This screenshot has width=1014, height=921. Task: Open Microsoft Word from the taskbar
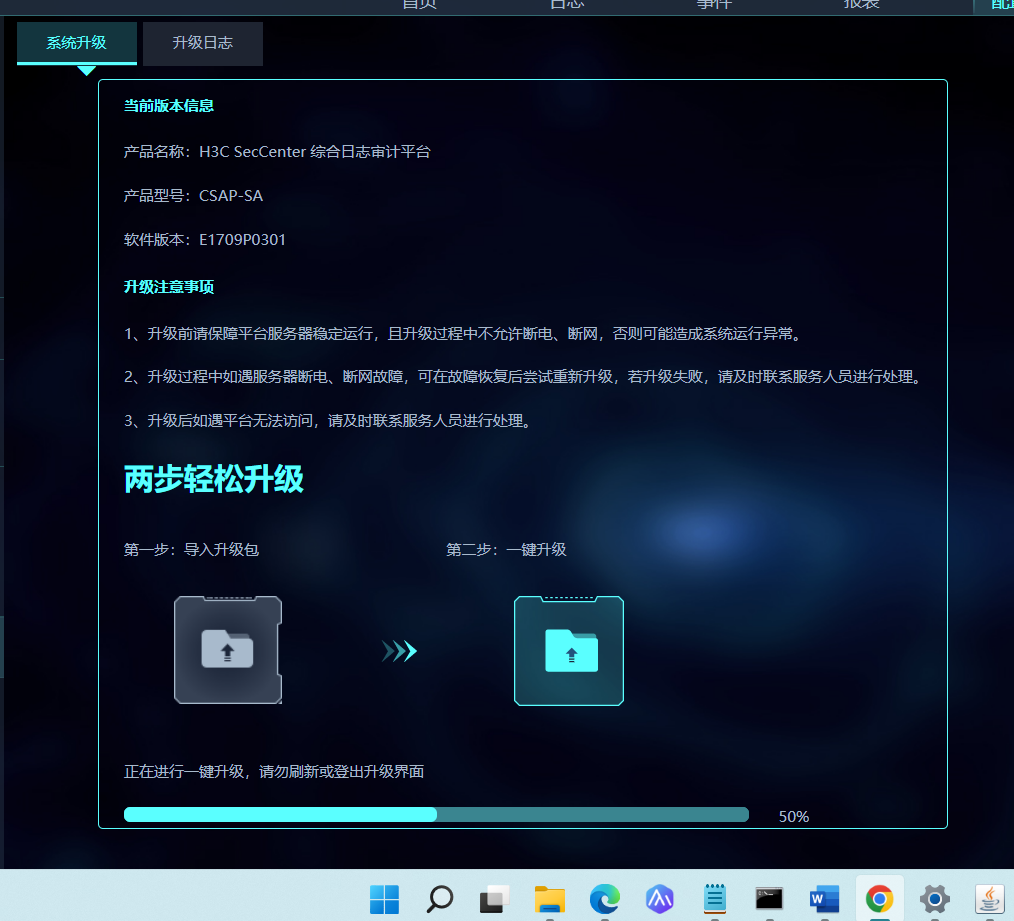(825, 899)
